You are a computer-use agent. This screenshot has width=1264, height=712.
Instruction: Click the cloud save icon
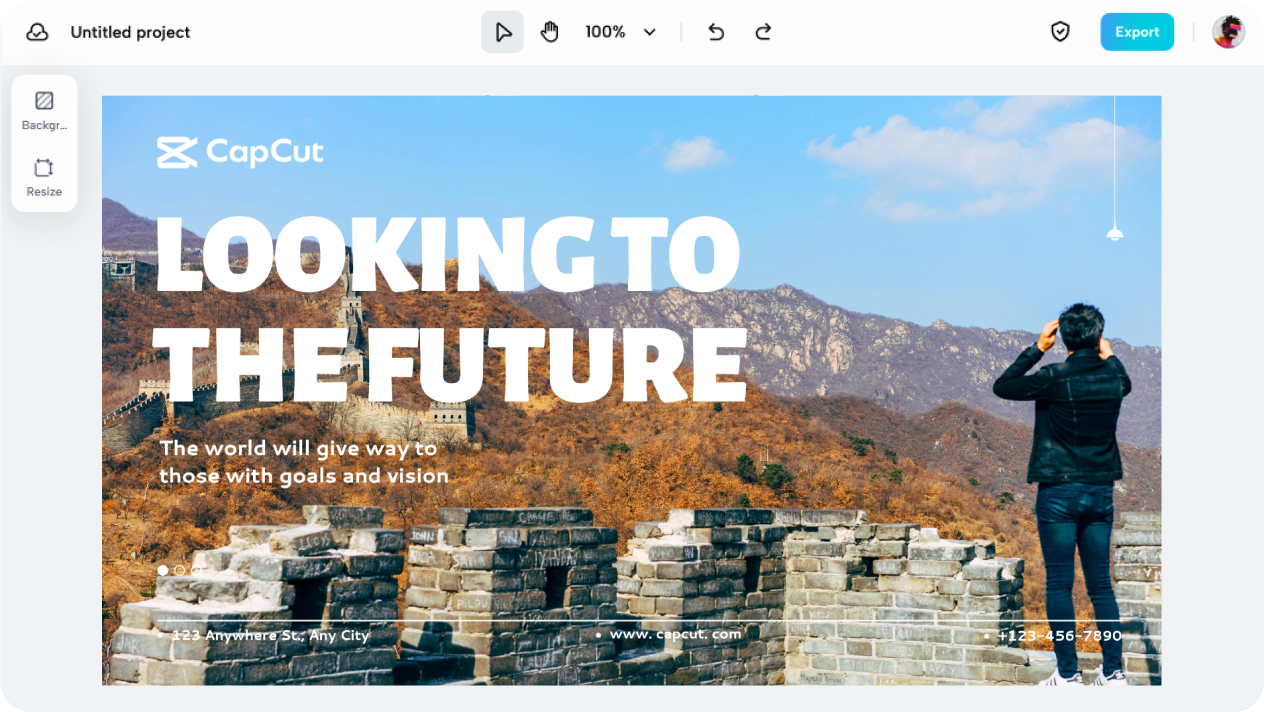(37, 32)
